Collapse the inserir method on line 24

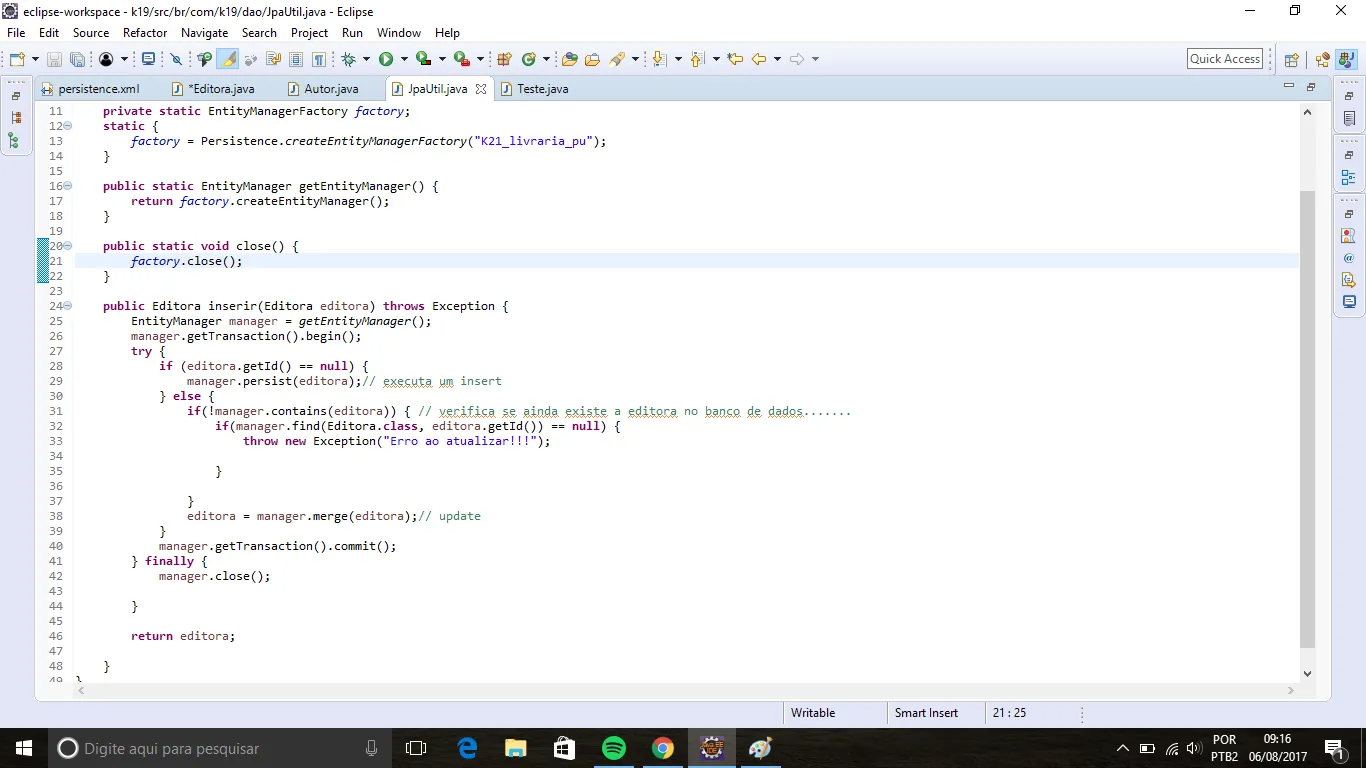tap(68, 306)
